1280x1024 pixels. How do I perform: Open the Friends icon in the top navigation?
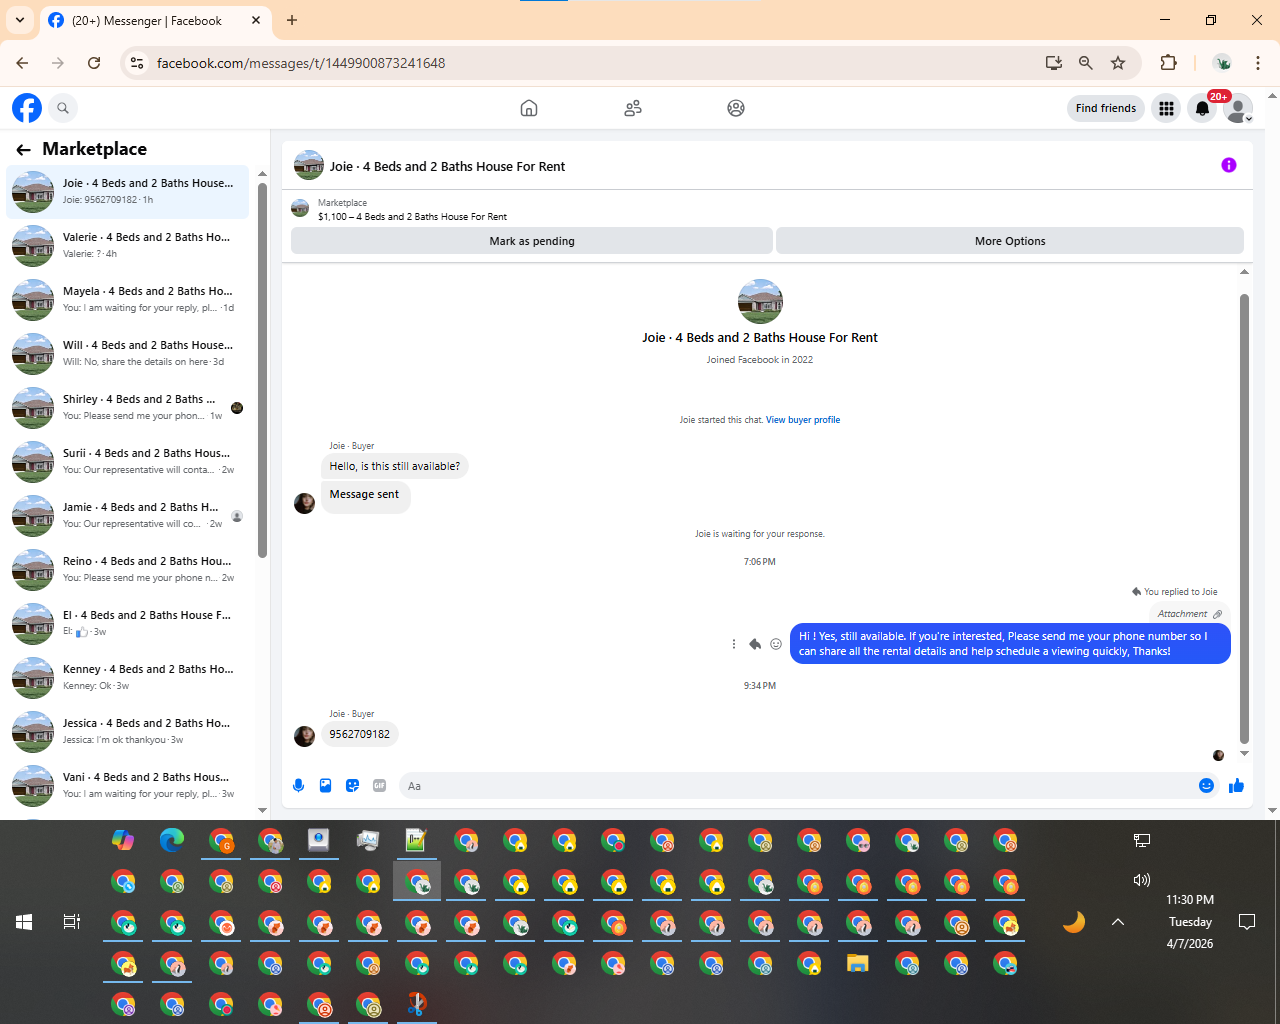tap(633, 108)
